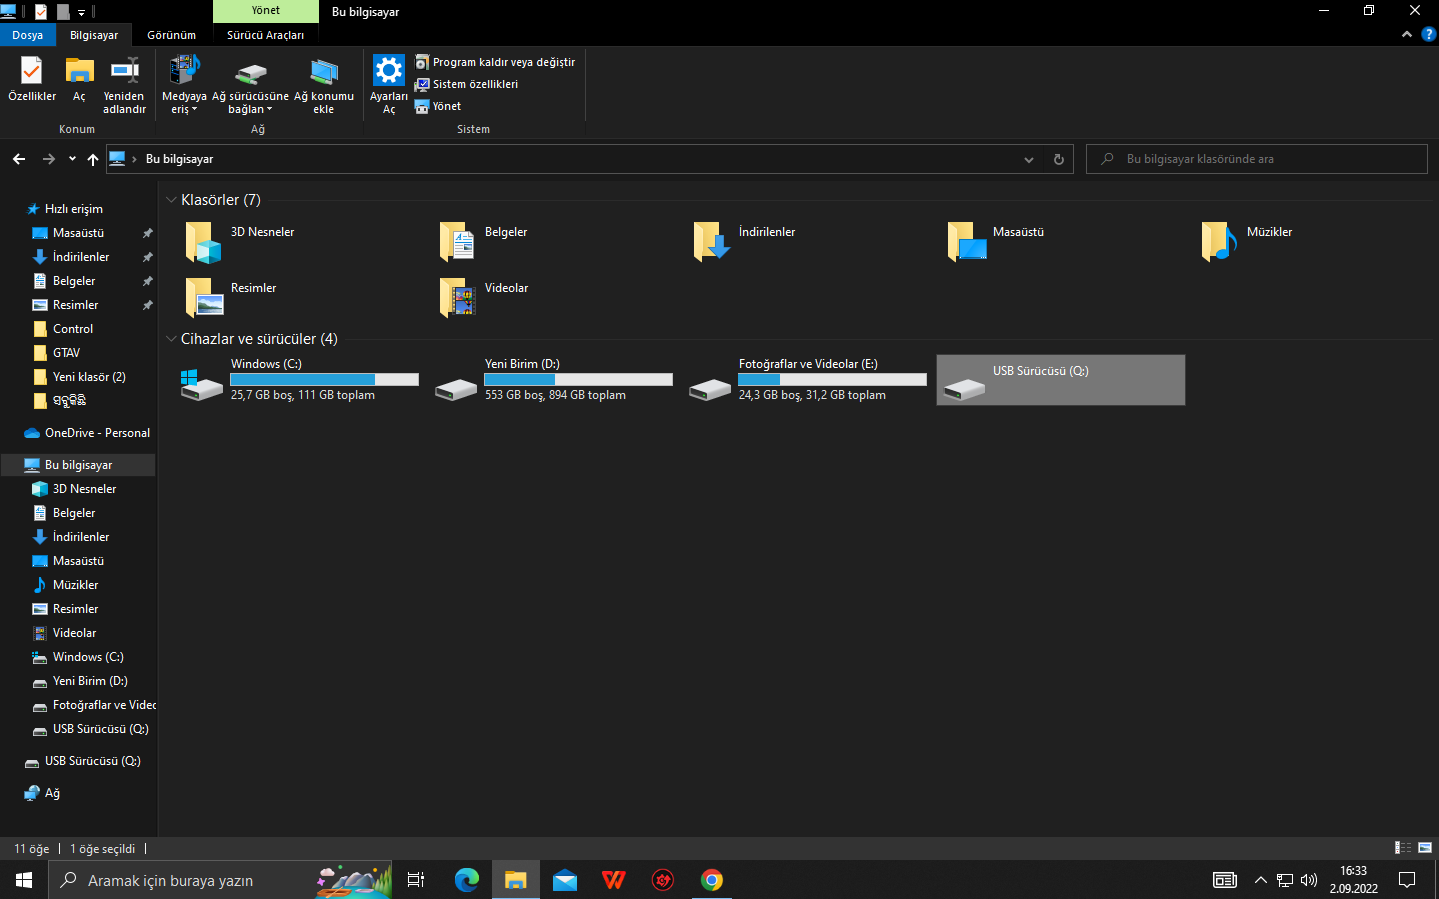
Task: Click Windows (C:) storage usage bar
Action: [x=325, y=379]
